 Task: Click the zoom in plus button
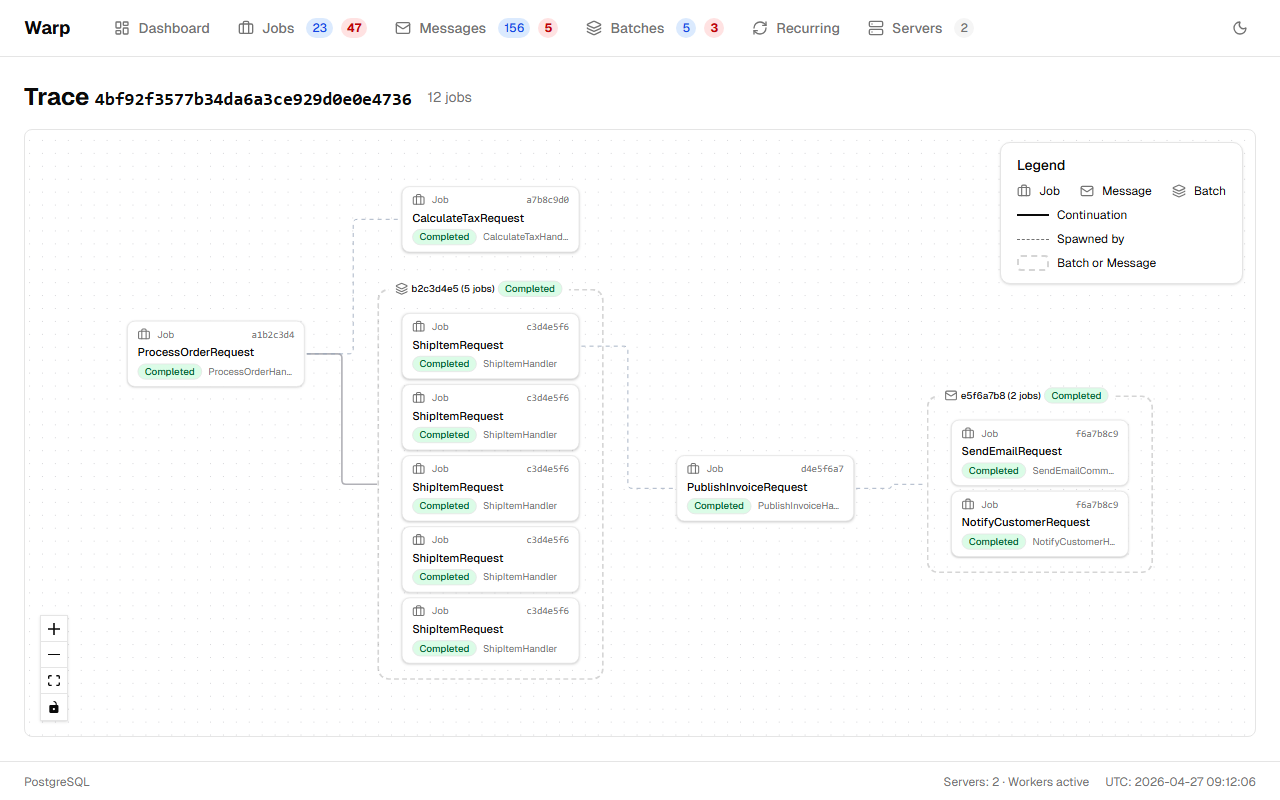[x=54, y=629]
